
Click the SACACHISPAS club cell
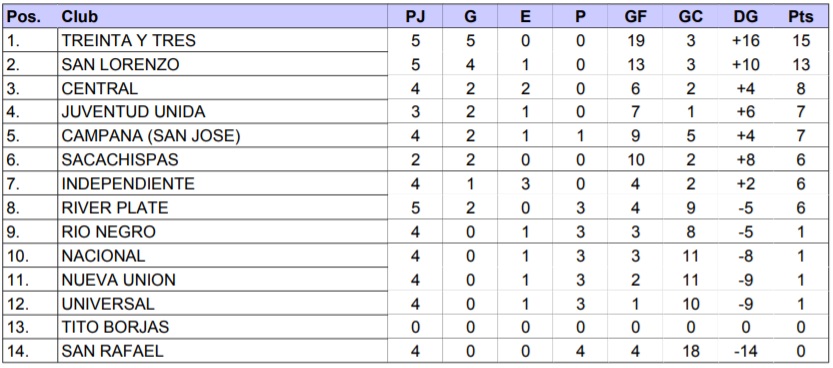[x=222, y=160]
